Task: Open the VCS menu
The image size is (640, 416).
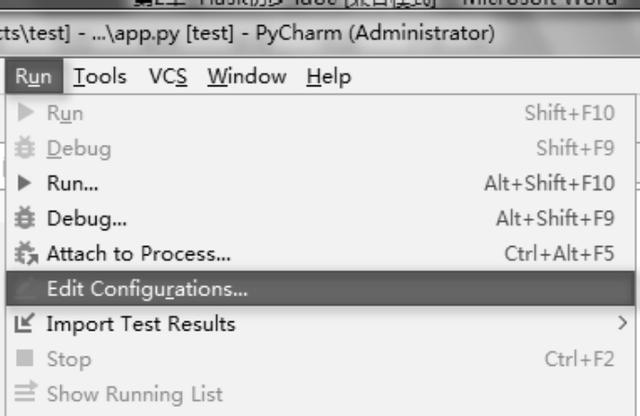Action: [168, 76]
